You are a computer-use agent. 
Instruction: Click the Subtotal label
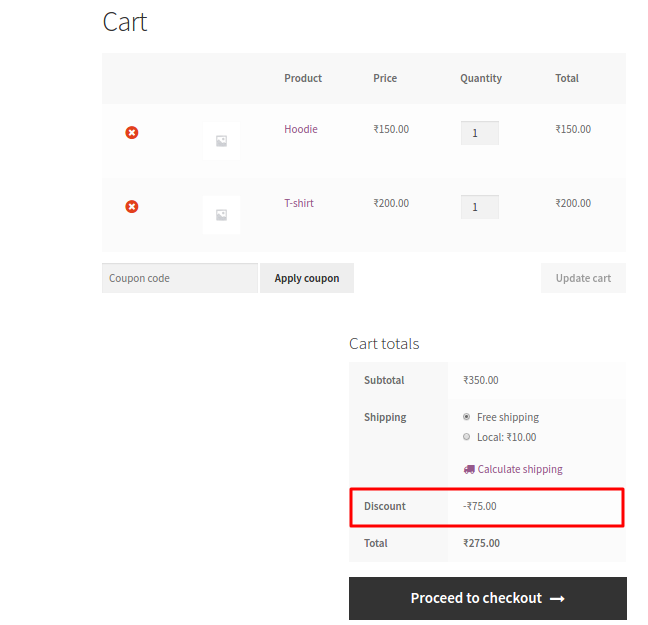(x=384, y=380)
